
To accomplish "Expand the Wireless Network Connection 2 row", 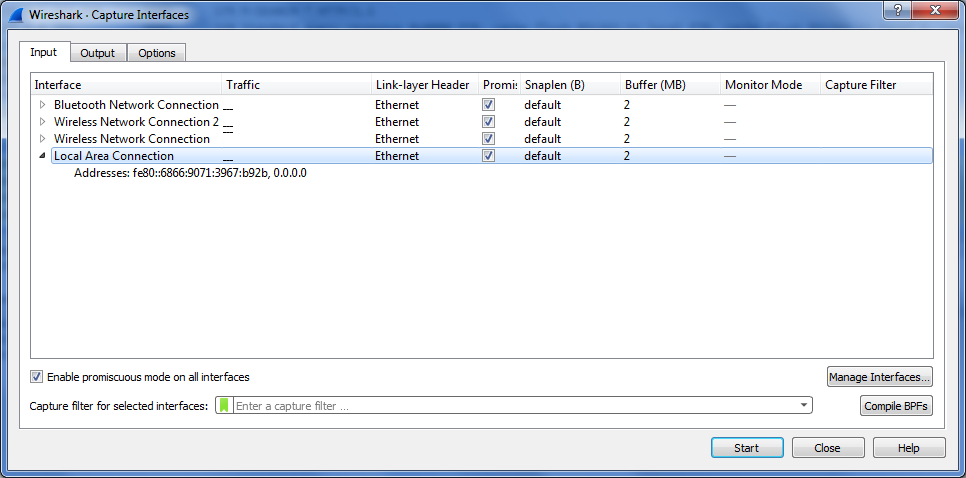I will point(42,121).
